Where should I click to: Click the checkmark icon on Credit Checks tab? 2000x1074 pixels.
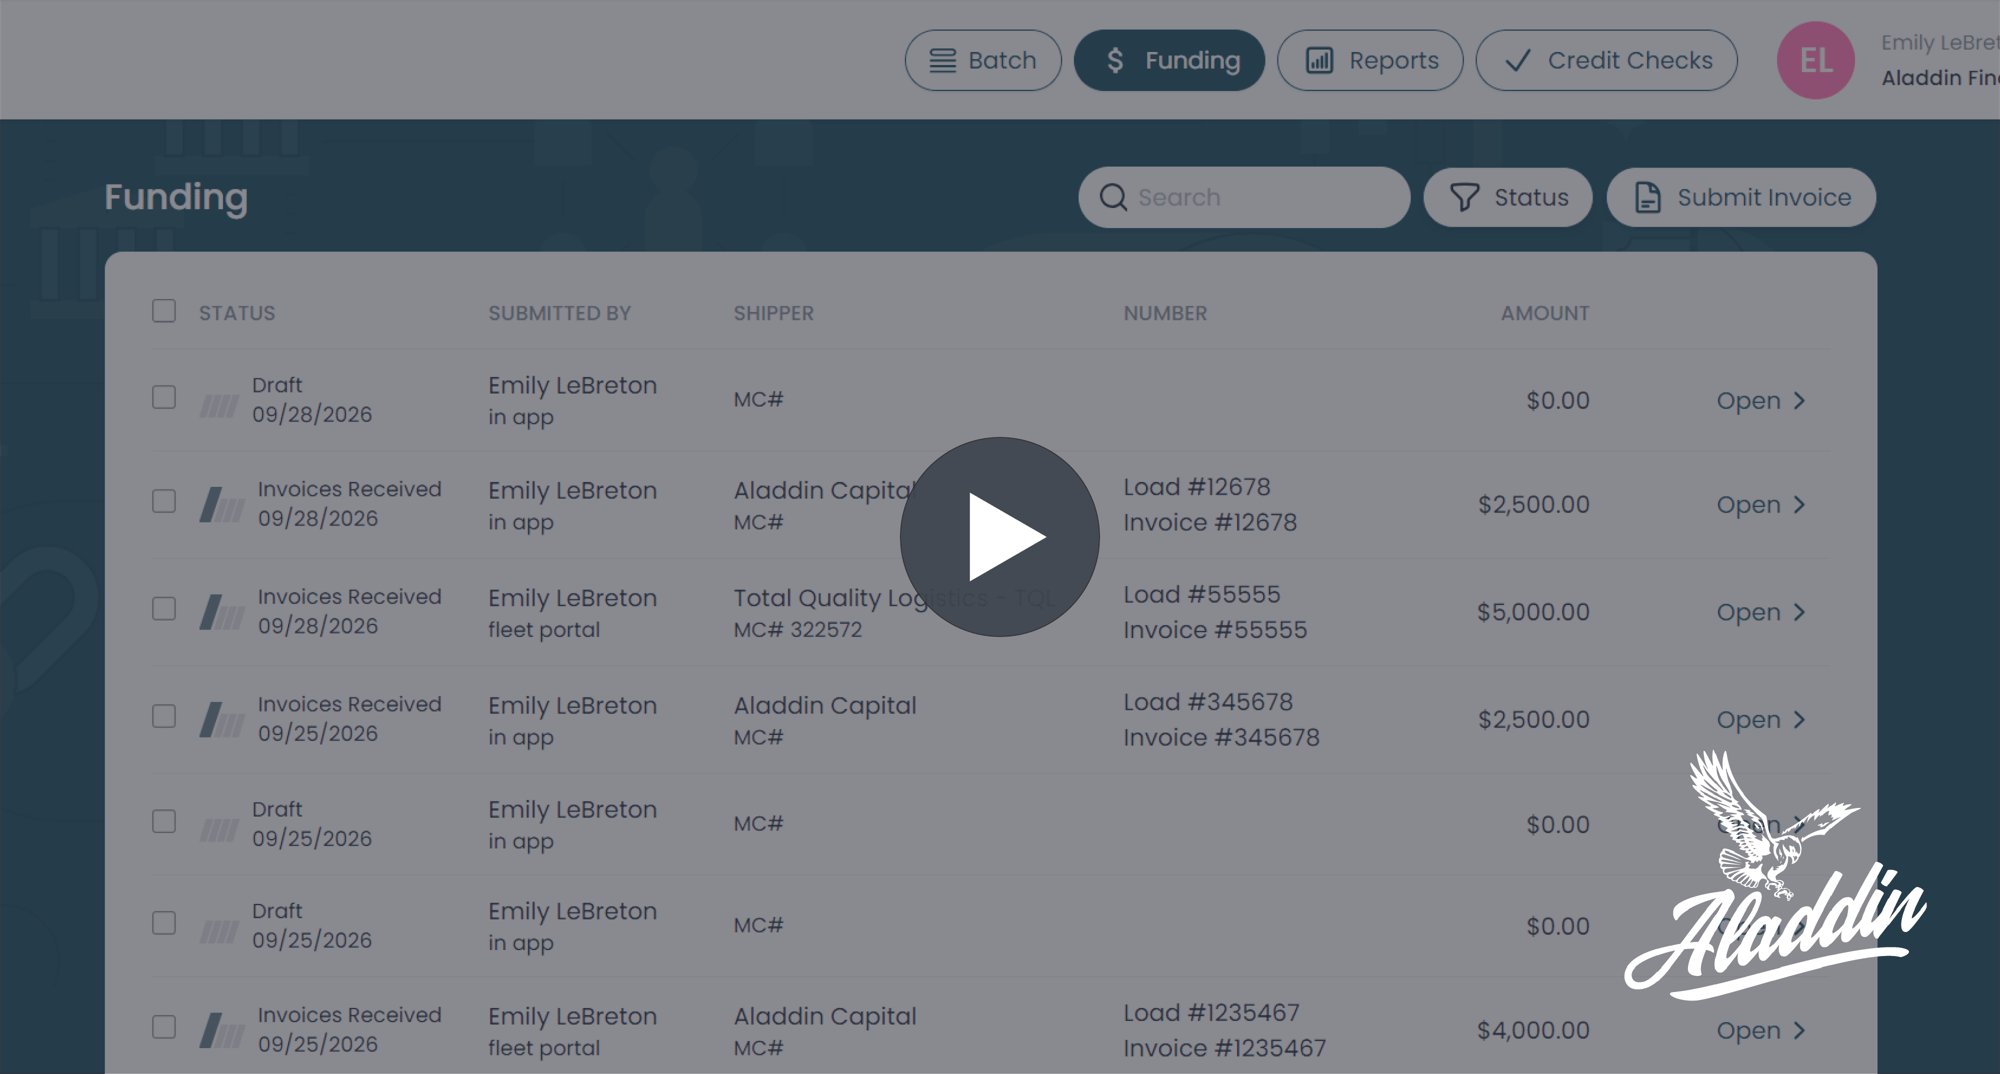point(1518,61)
